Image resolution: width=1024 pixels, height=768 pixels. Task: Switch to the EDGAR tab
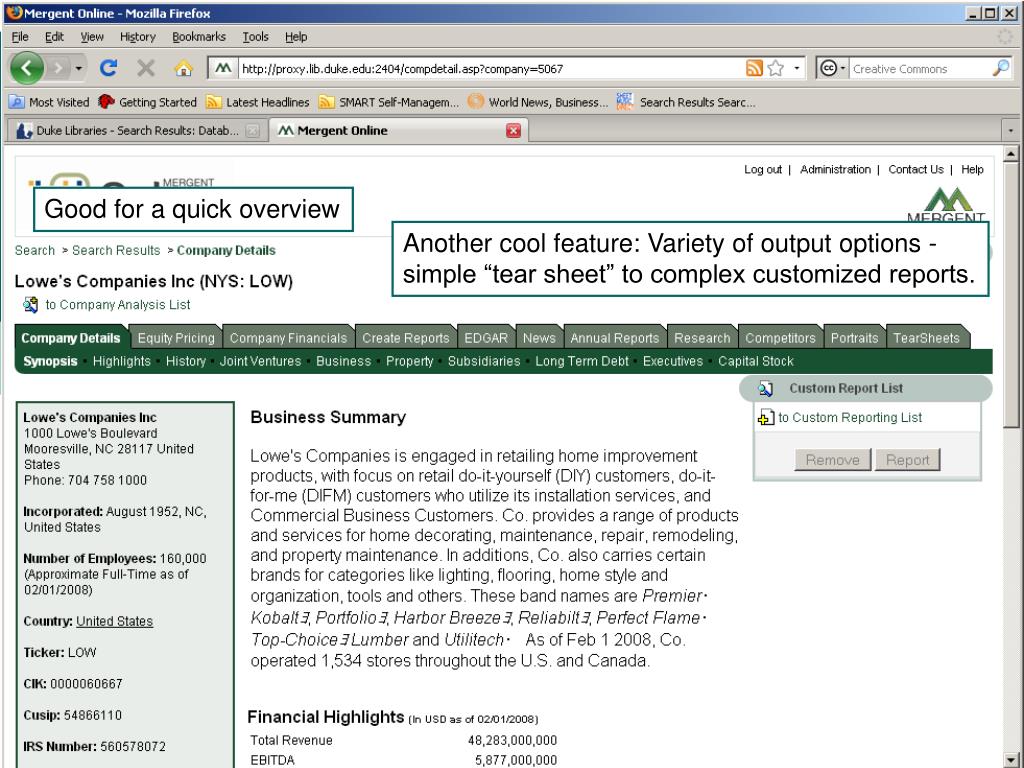tap(486, 338)
